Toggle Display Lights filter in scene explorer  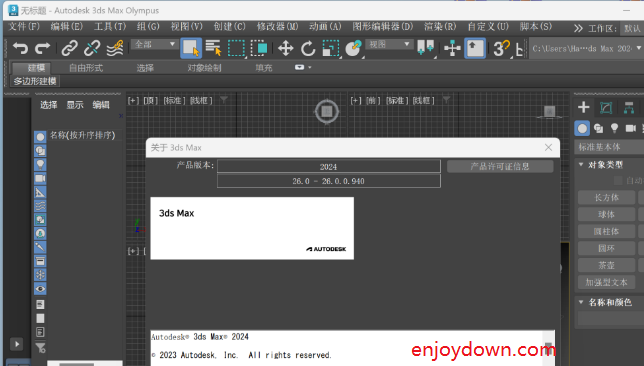coord(40,164)
